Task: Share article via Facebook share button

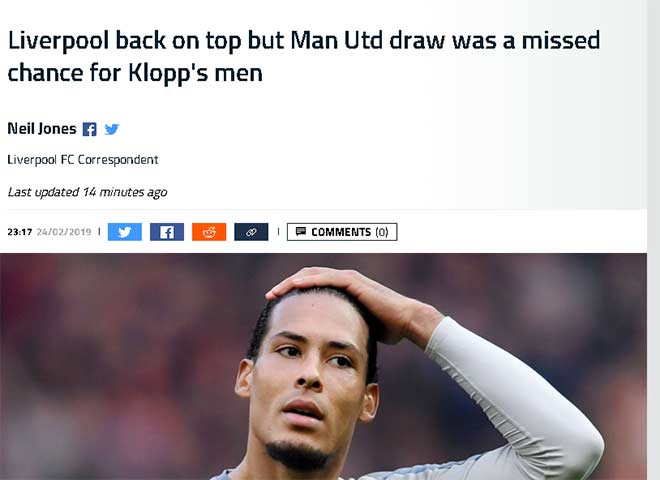Action: click(x=167, y=232)
